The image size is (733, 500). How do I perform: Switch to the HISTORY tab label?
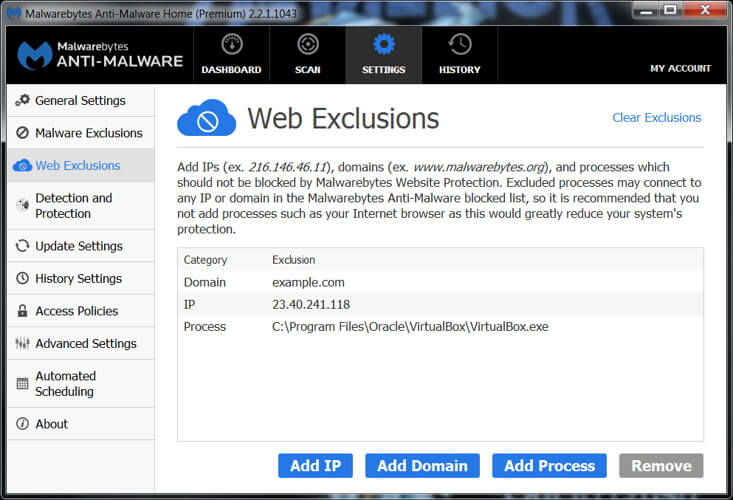coord(460,70)
